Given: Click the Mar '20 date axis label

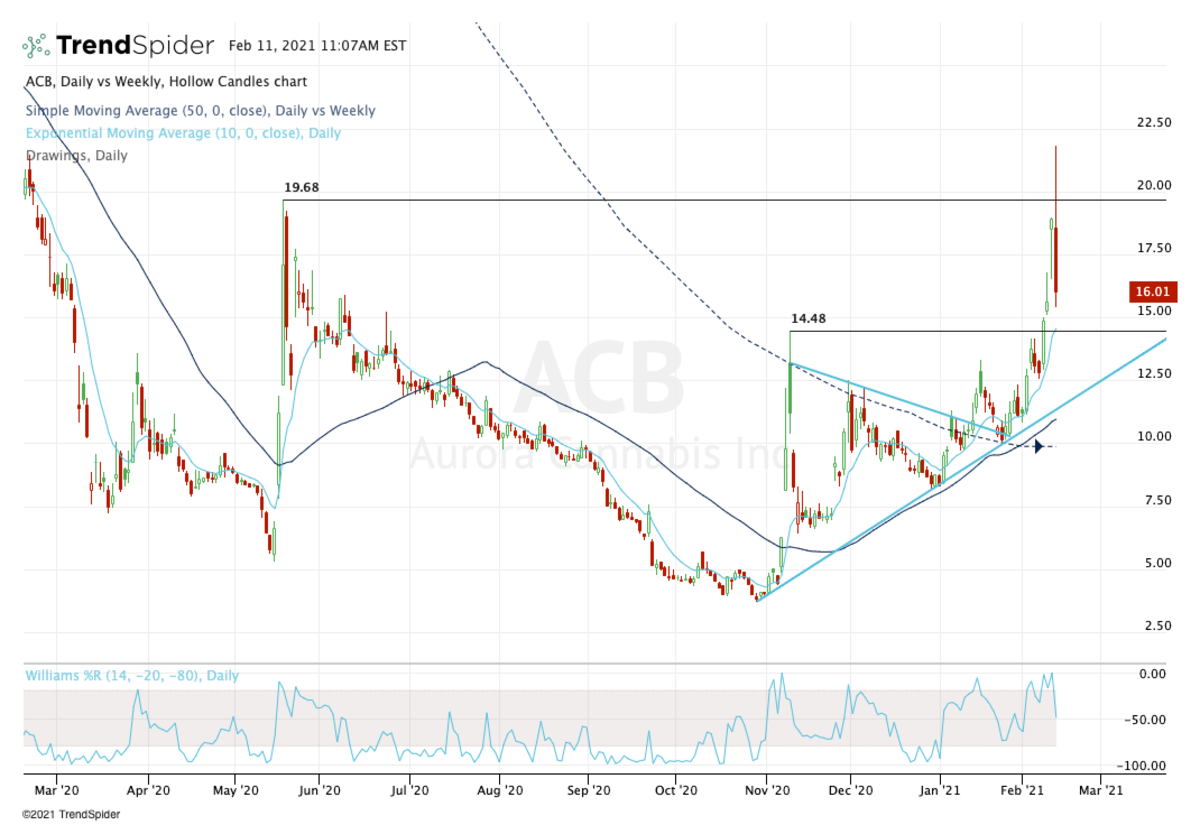Looking at the screenshot, I should 58,789.
